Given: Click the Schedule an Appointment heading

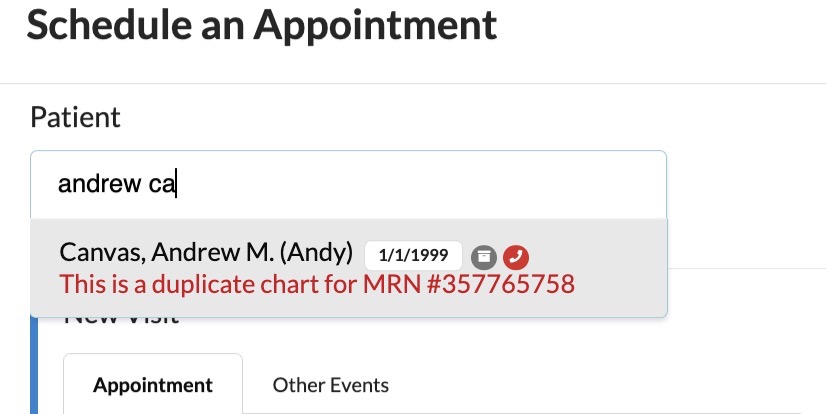Looking at the screenshot, I should [x=261, y=25].
